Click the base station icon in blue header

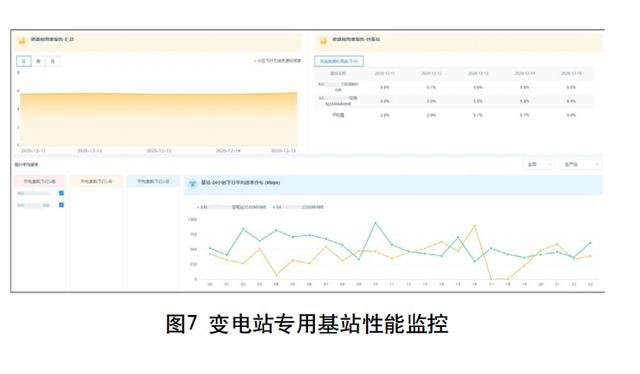click(192, 184)
